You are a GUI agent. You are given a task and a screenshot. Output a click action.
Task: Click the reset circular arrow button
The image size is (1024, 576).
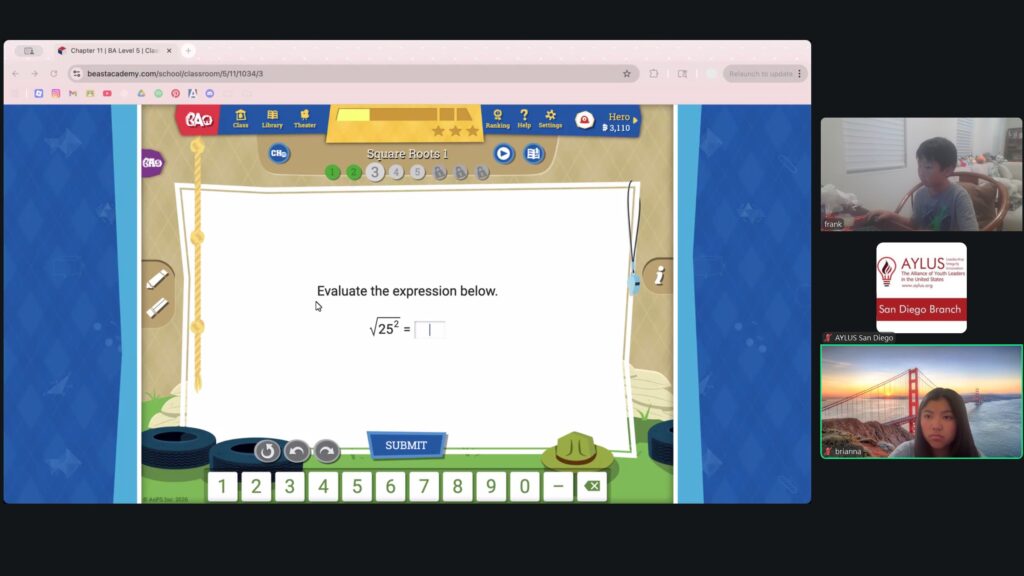[267, 451]
